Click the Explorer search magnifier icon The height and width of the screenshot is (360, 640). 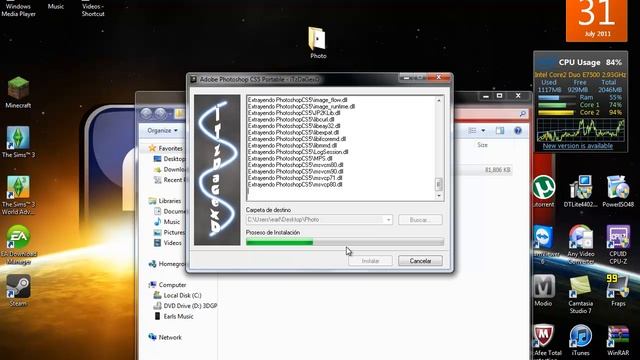pos(522,114)
